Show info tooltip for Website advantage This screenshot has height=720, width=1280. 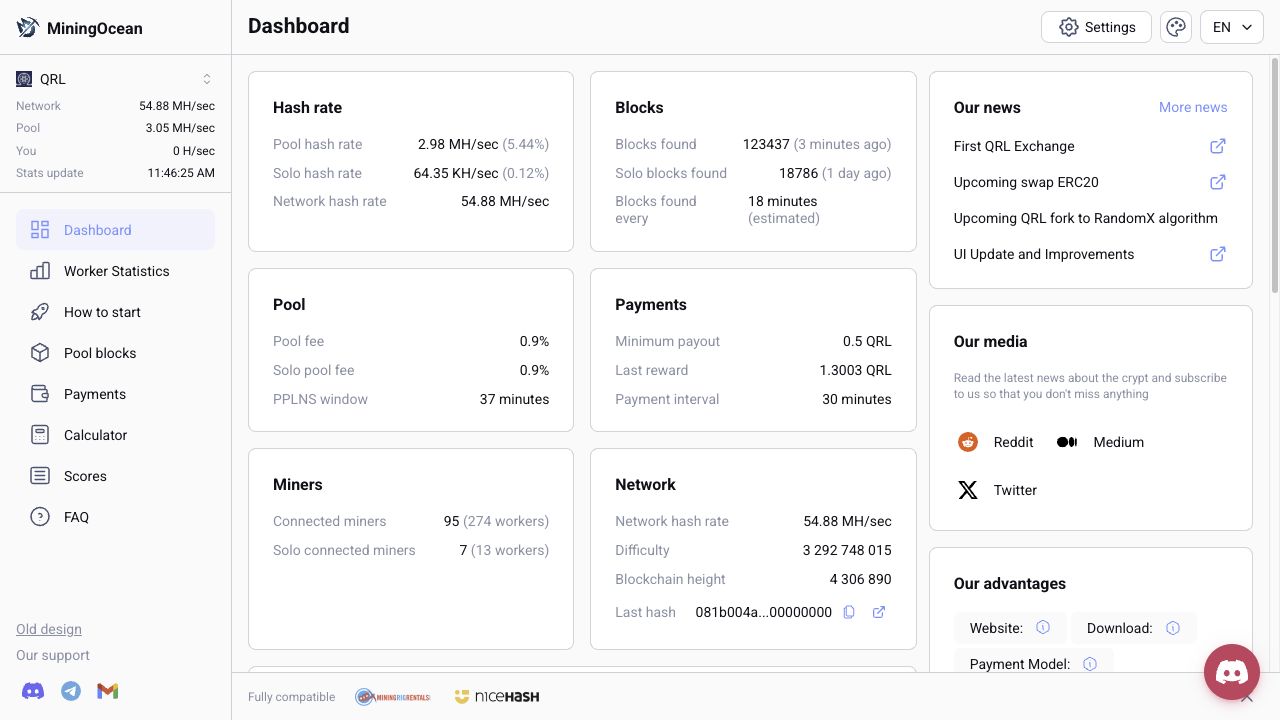tap(1043, 628)
